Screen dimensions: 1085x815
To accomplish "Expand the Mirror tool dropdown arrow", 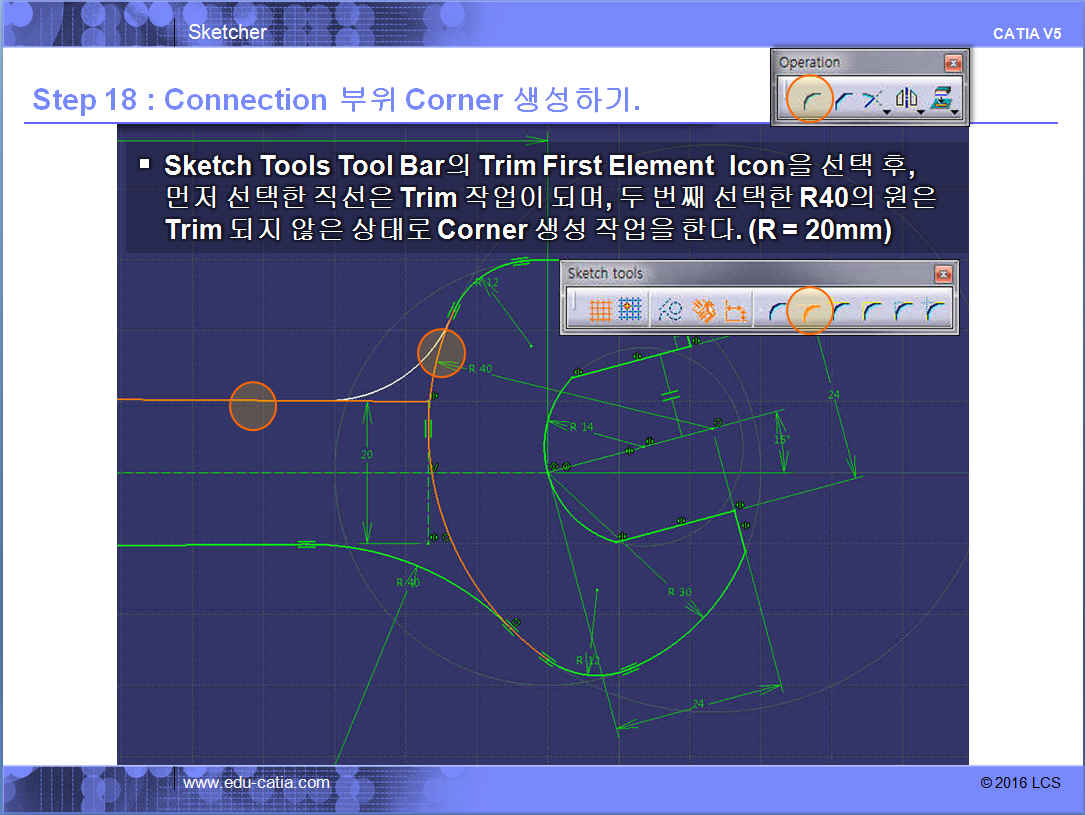I will [921, 113].
